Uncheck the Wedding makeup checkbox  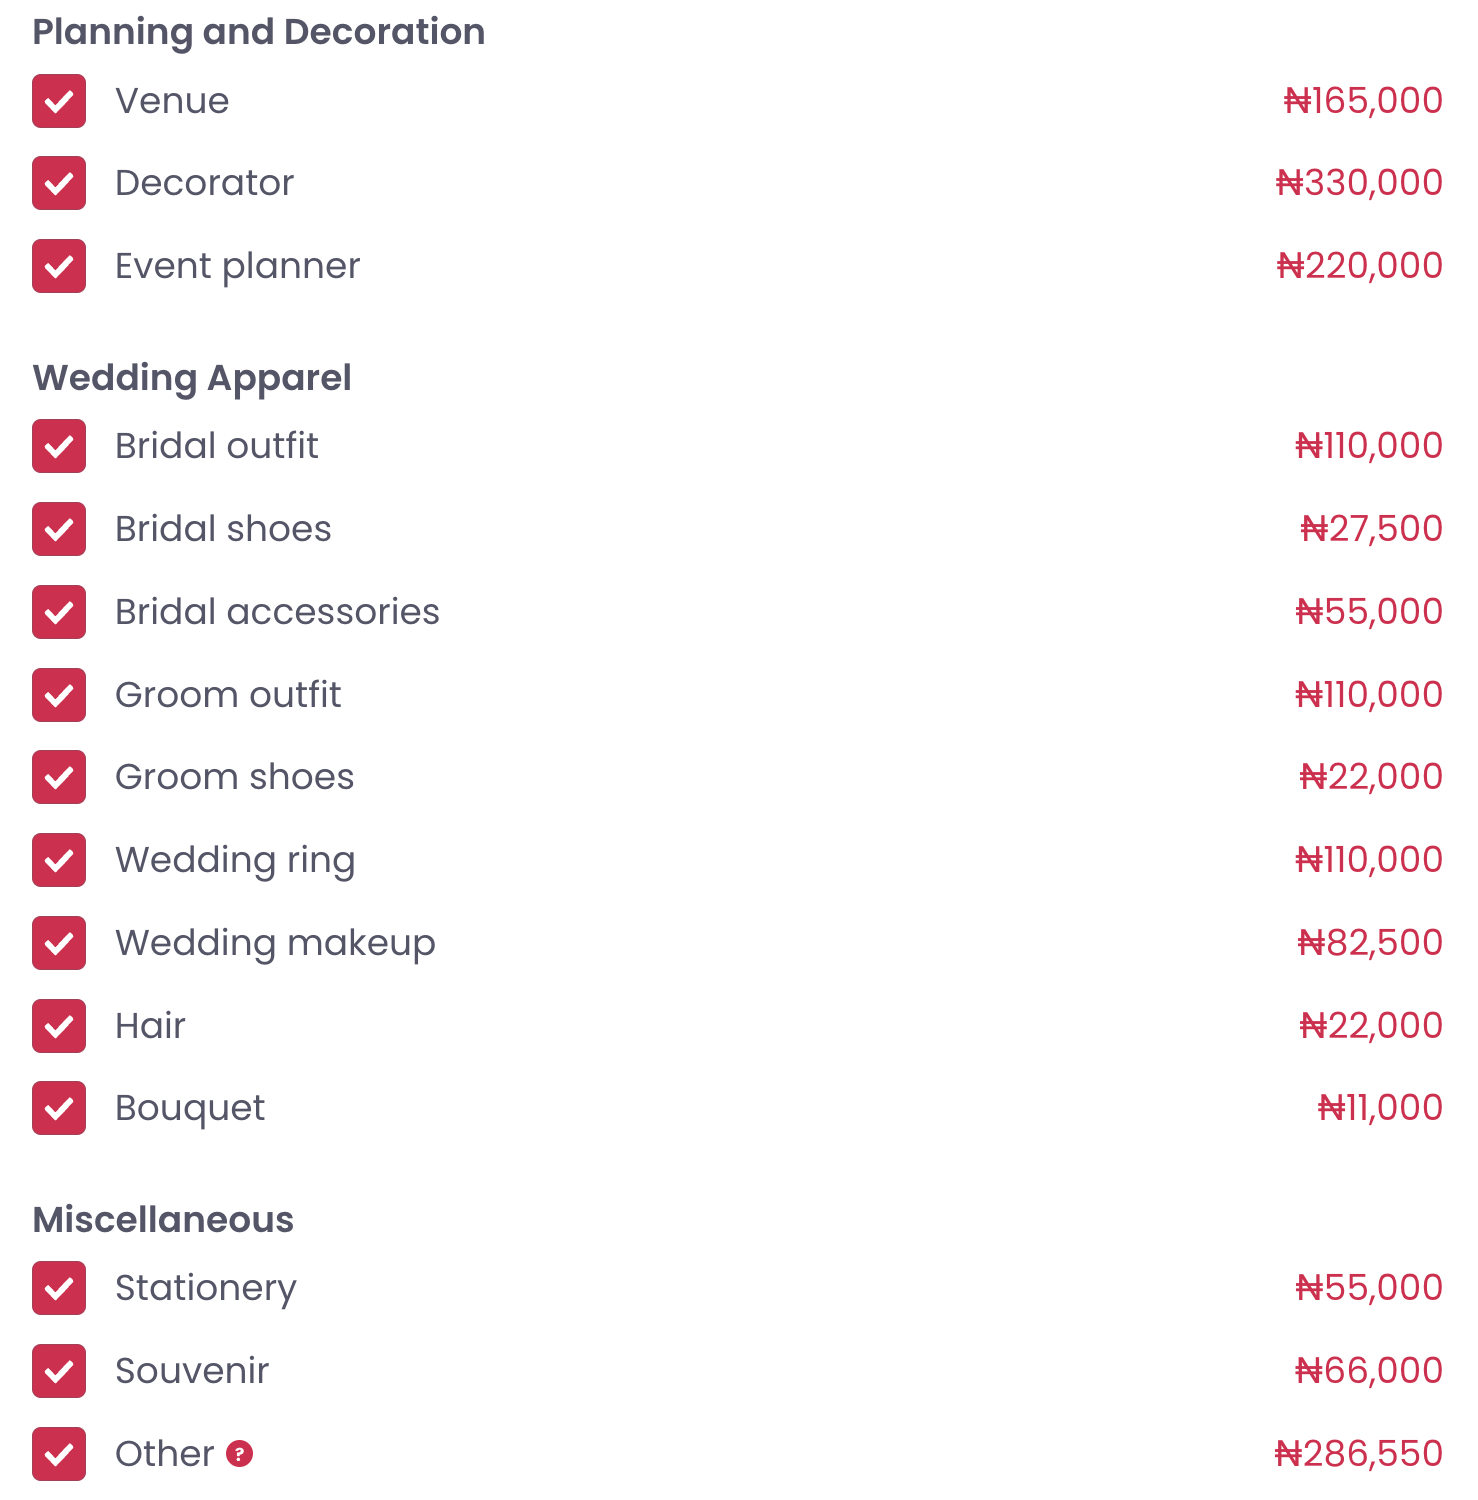click(x=59, y=943)
